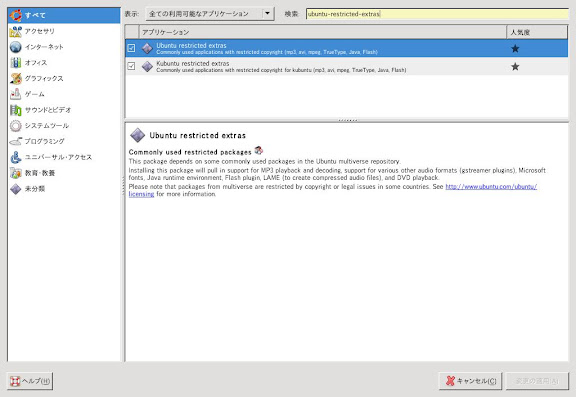
Task: Click the プログラミング category icon
Action: (x=16, y=141)
